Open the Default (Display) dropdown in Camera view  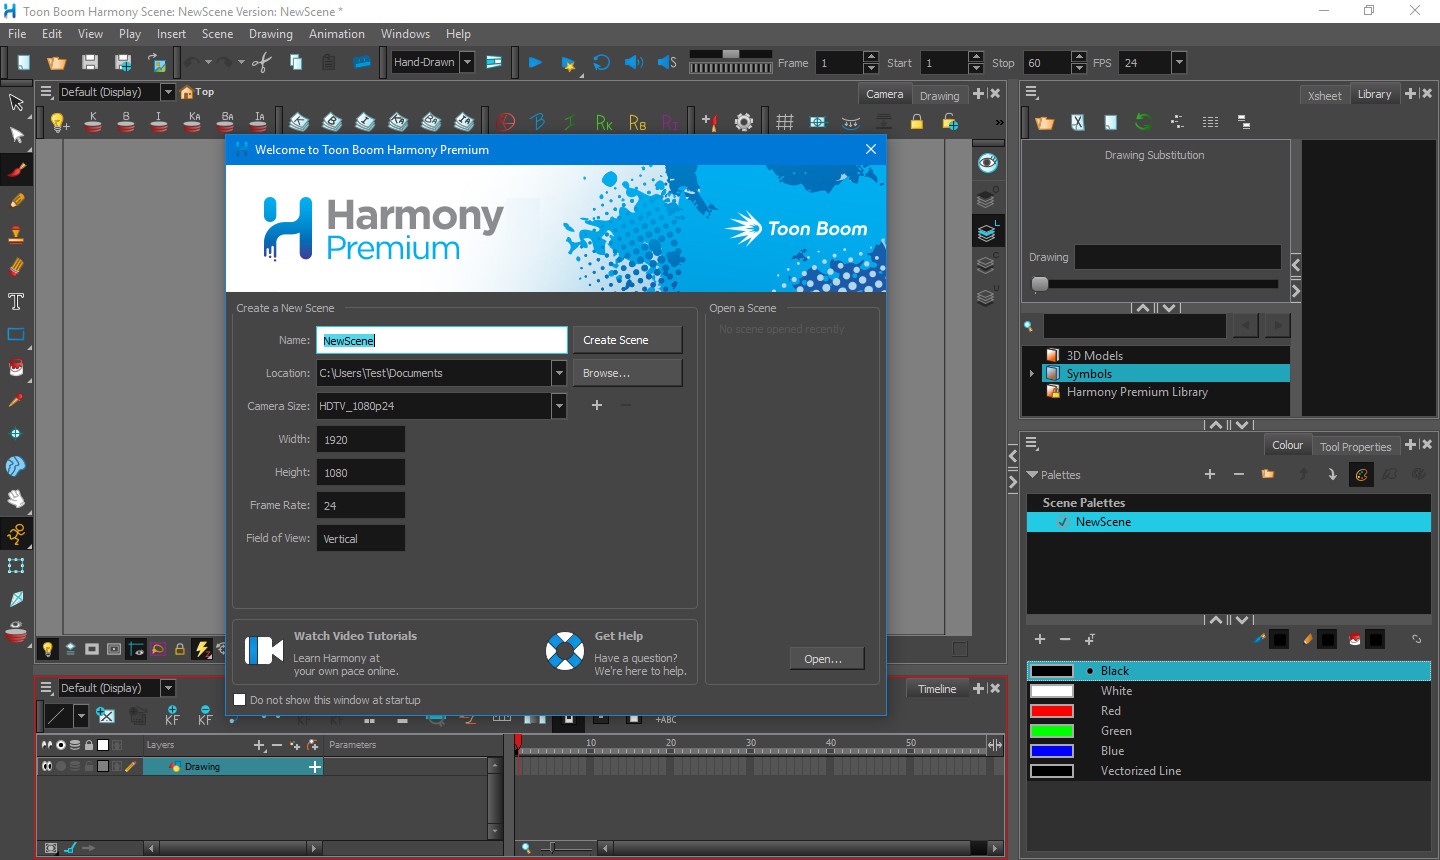(x=168, y=92)
